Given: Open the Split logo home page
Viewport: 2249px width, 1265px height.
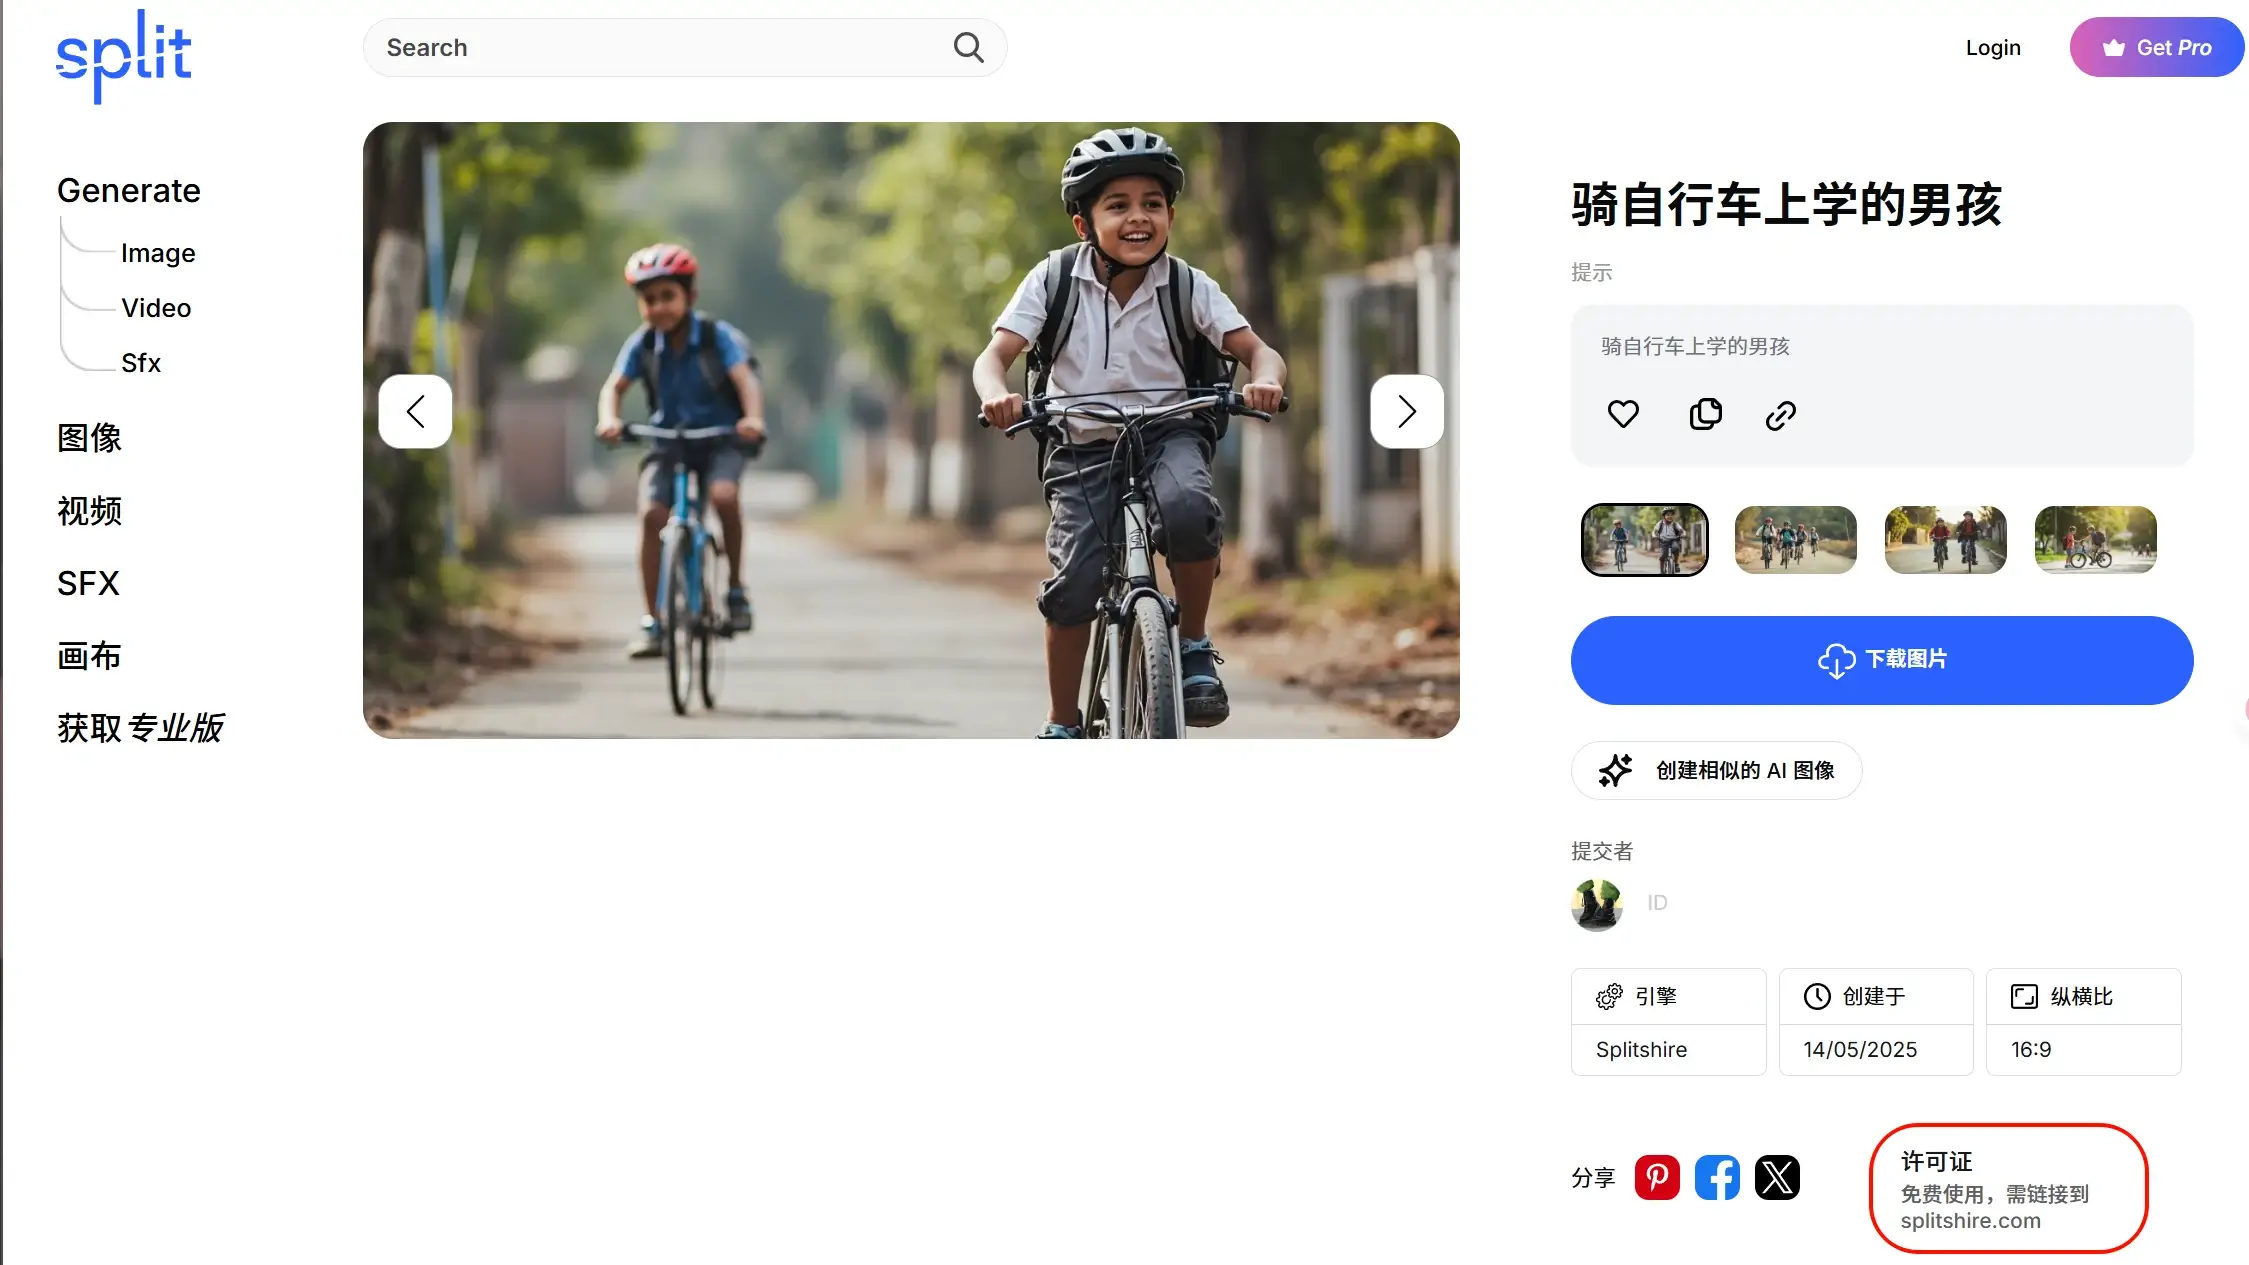Looking at the screenshot, I should pos(123,56).
